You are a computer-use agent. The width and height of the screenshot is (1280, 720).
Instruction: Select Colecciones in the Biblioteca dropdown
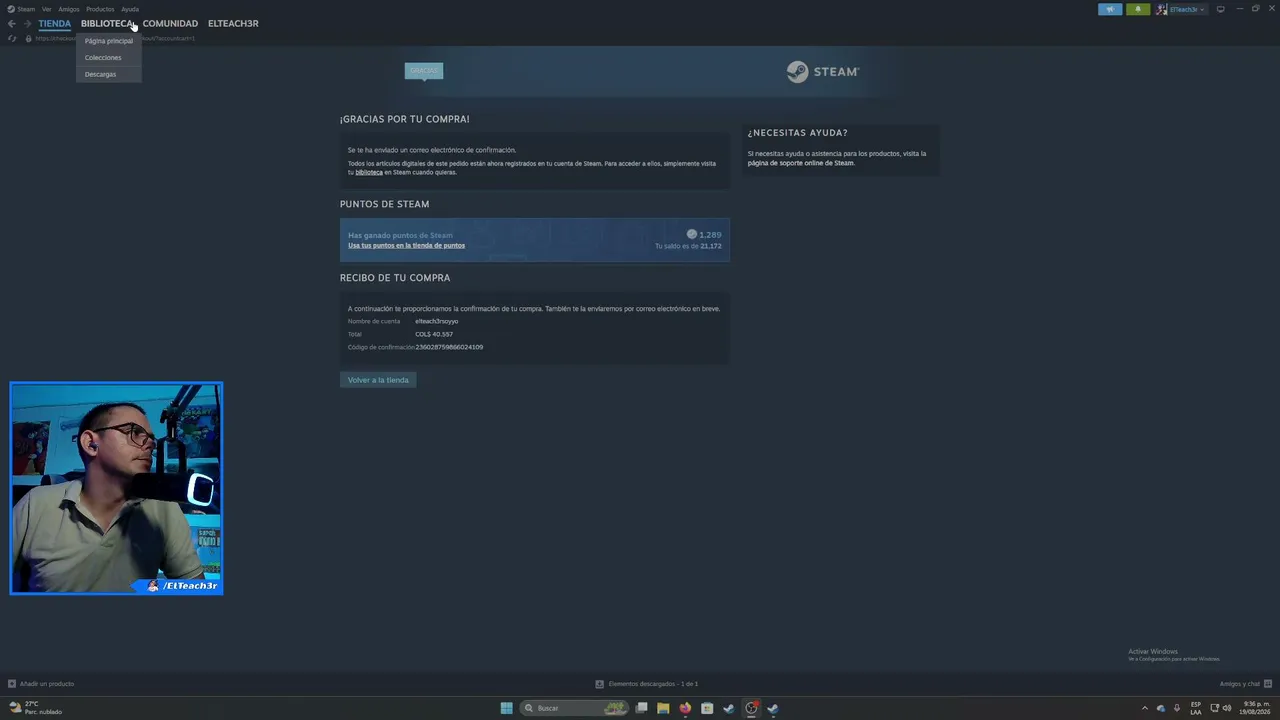point(109,58)
